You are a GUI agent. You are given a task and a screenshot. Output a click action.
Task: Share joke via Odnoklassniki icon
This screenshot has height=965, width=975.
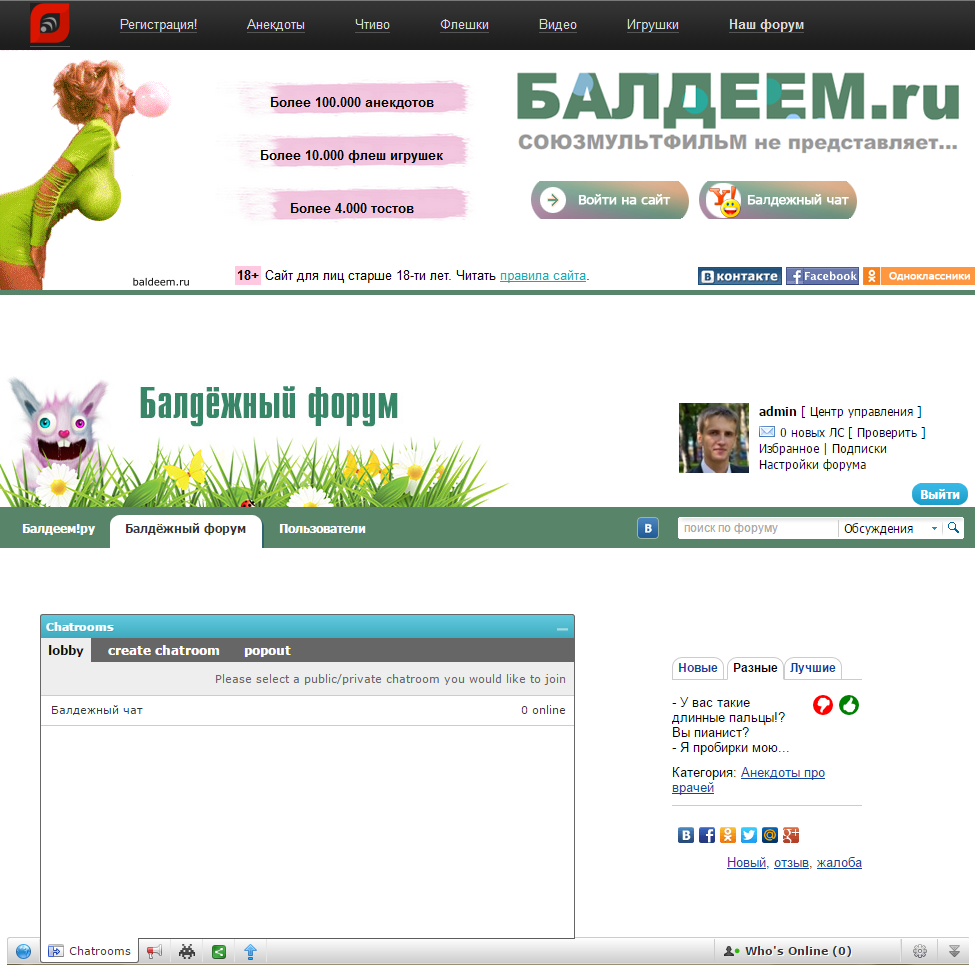pos(728,835)
